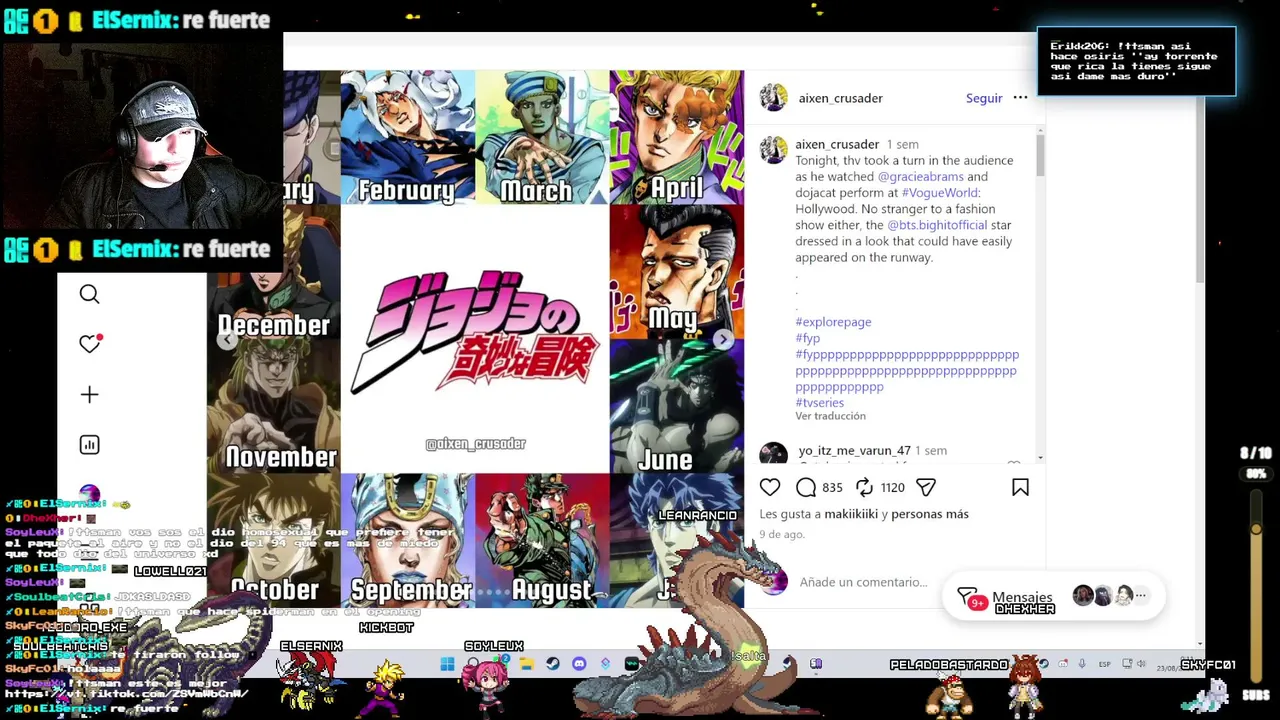Image resolution: width=1280 pixels, height=720 pixels.
Task: Like the post with heart icon
Action: (x=769, y=487)
